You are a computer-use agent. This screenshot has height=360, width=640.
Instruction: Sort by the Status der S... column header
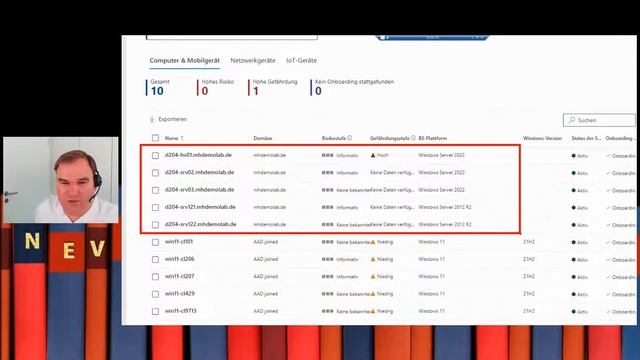586,138
